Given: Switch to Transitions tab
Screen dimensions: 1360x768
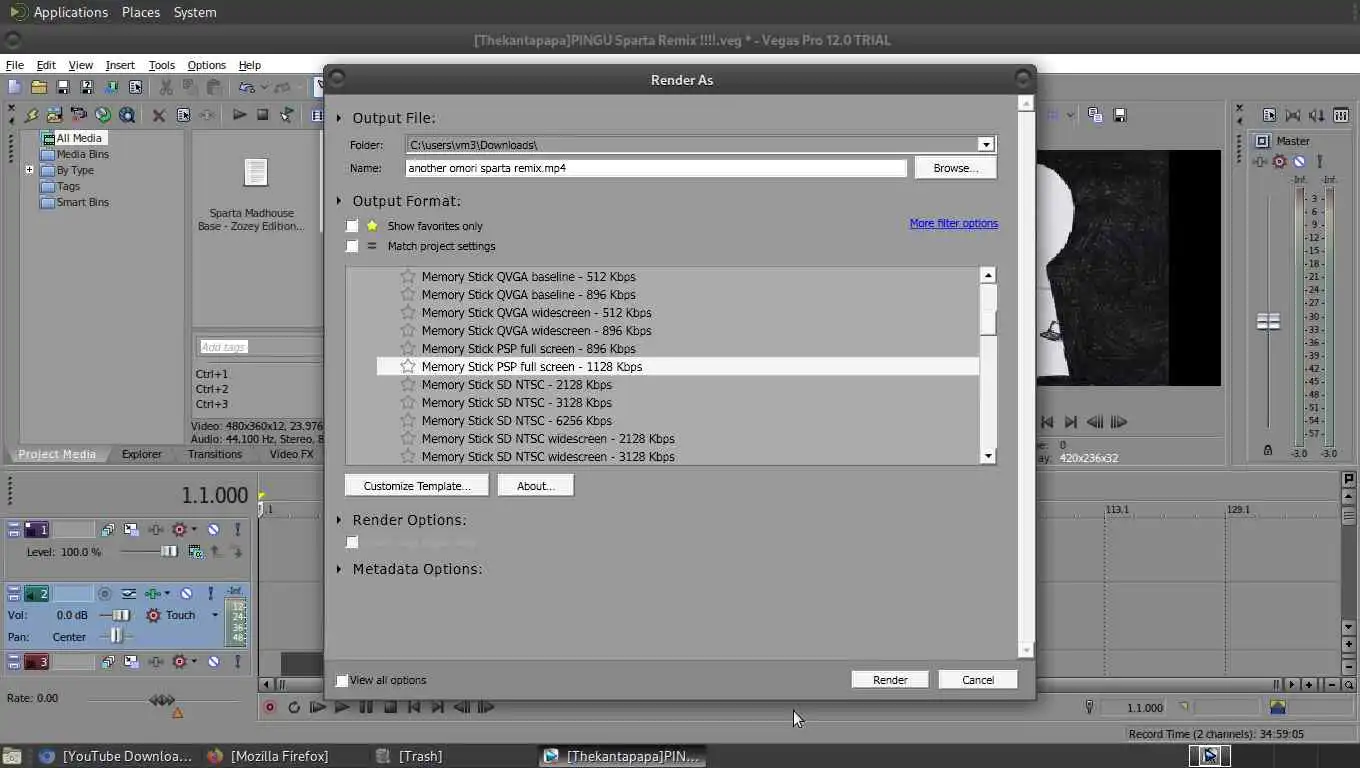Looking at the screenshot, I should pyautogui.click(x=215, y=454).
